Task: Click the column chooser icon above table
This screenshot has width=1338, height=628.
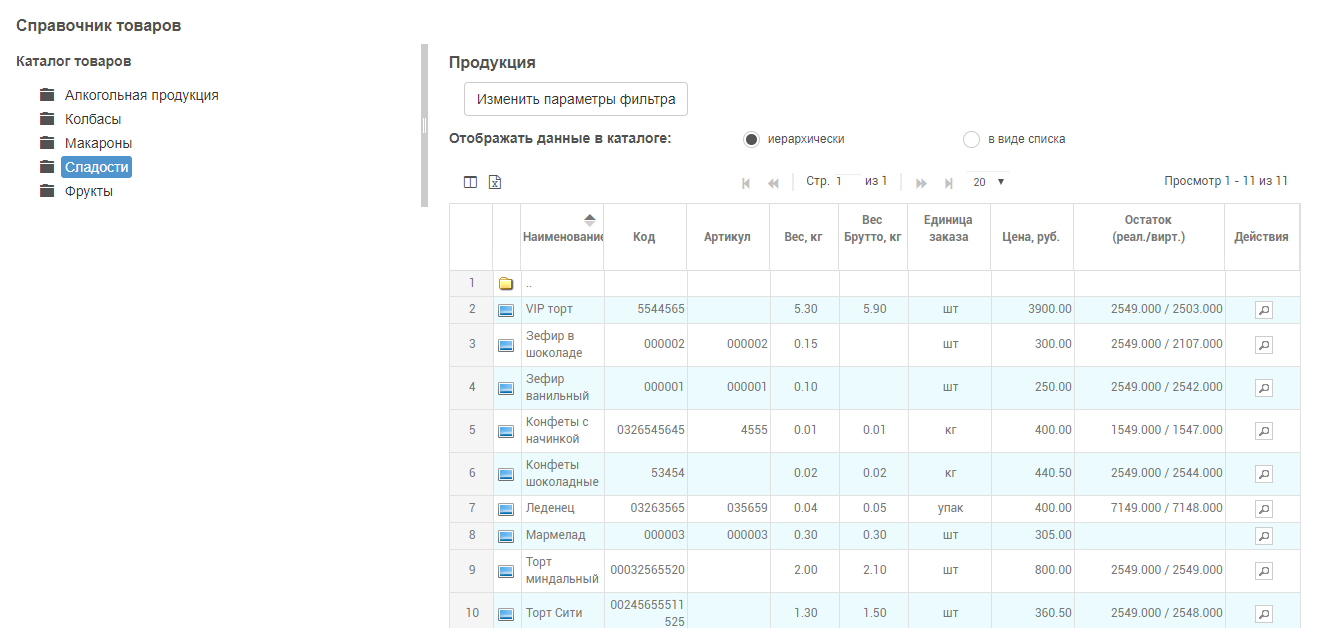Action: point(470,182)
